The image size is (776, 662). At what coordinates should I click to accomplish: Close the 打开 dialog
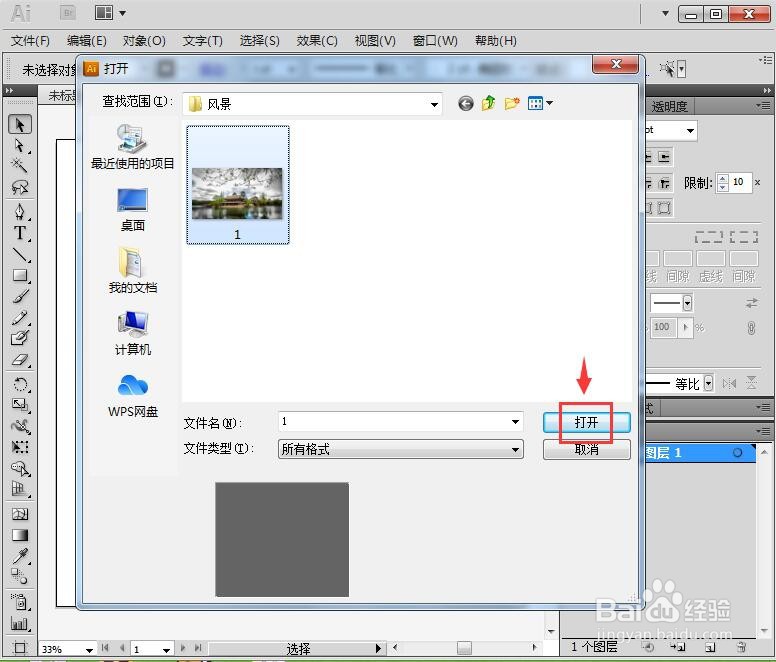coord(616,64)
